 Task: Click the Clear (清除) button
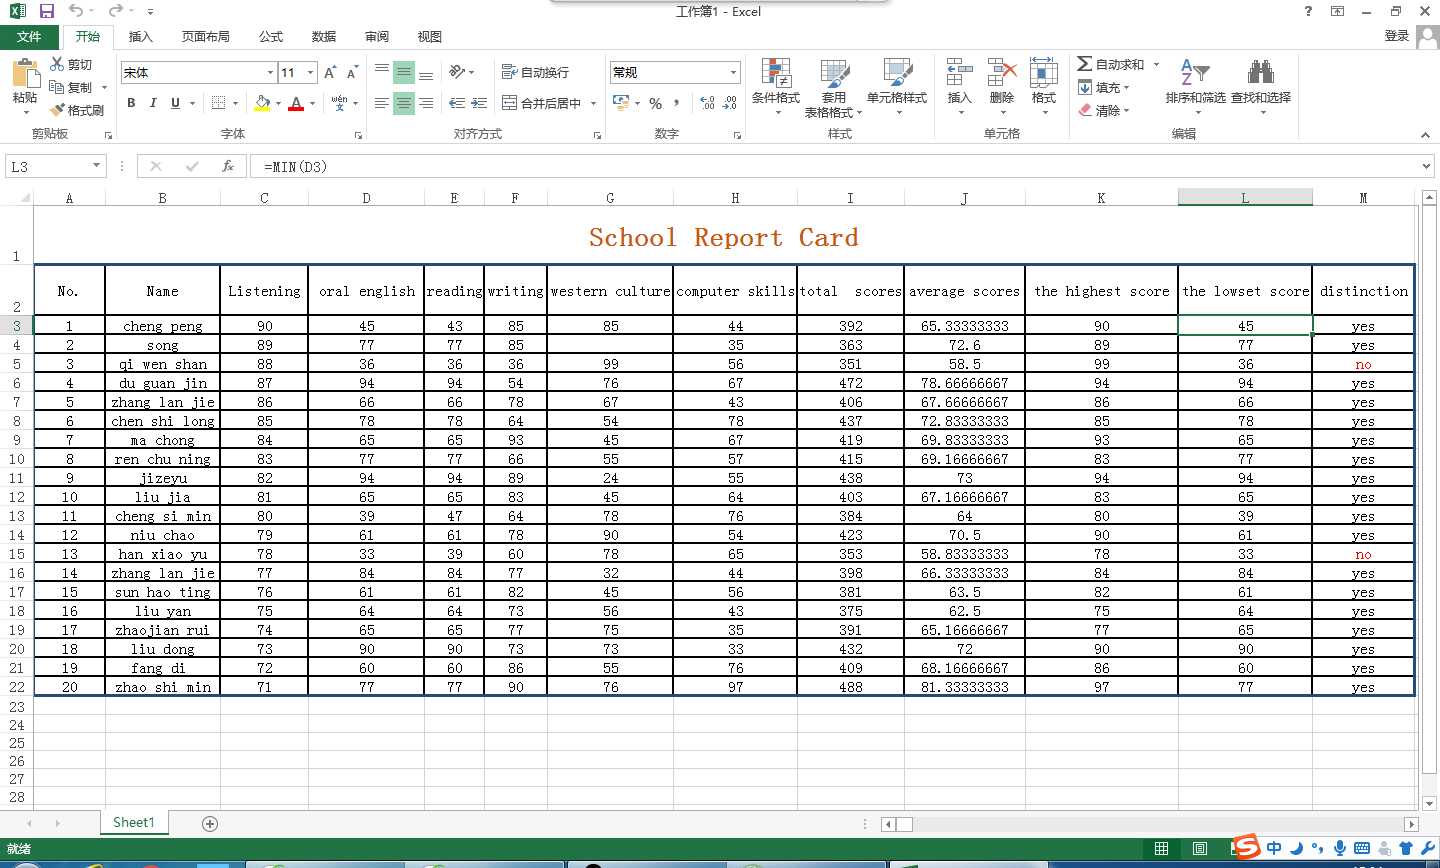click(x=1104, y=110)
